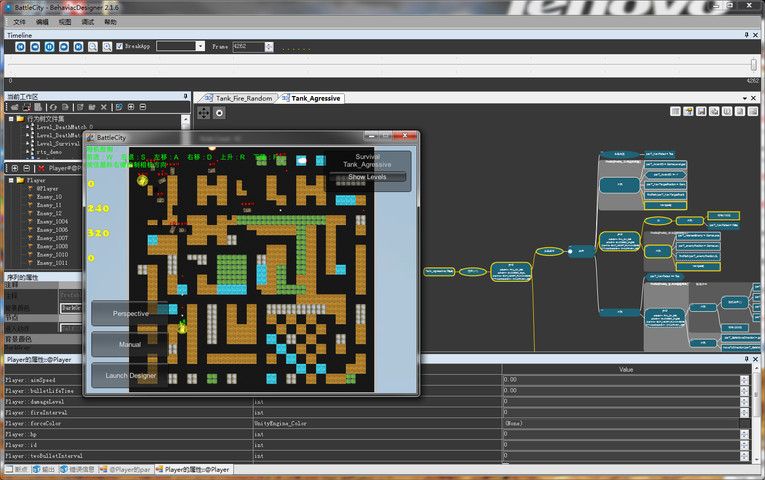Collapse all in workspace toolbar
Image resolution: width=765 pixels, height=480 pixels.
143,107
